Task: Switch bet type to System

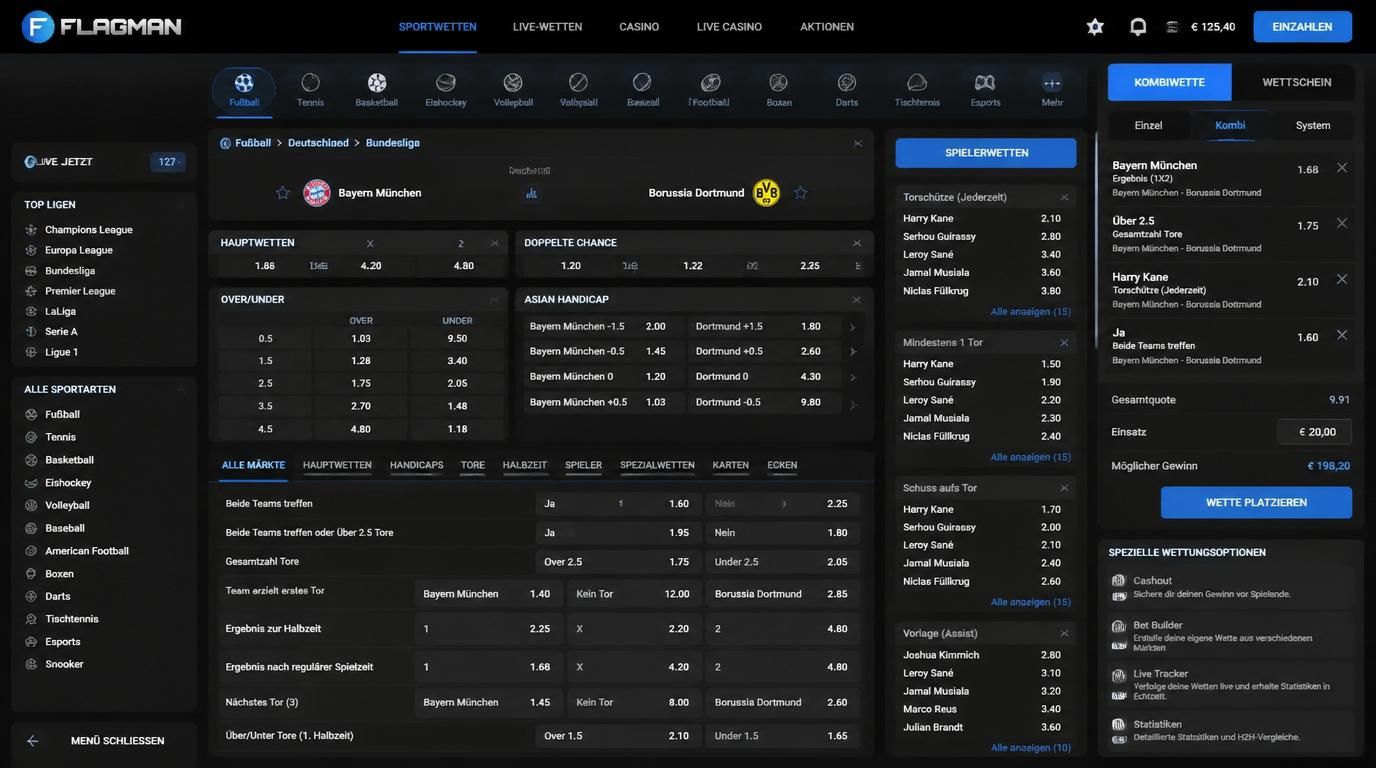Action: pyautogui.click(x=1313, y=125)
